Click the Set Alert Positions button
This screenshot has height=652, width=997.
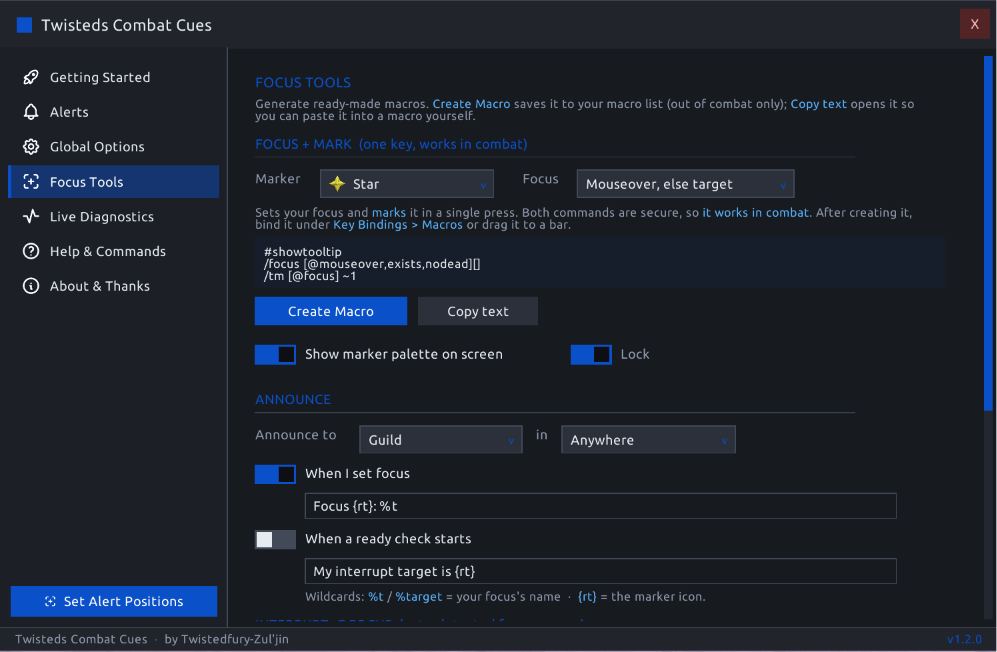[114, 602]
